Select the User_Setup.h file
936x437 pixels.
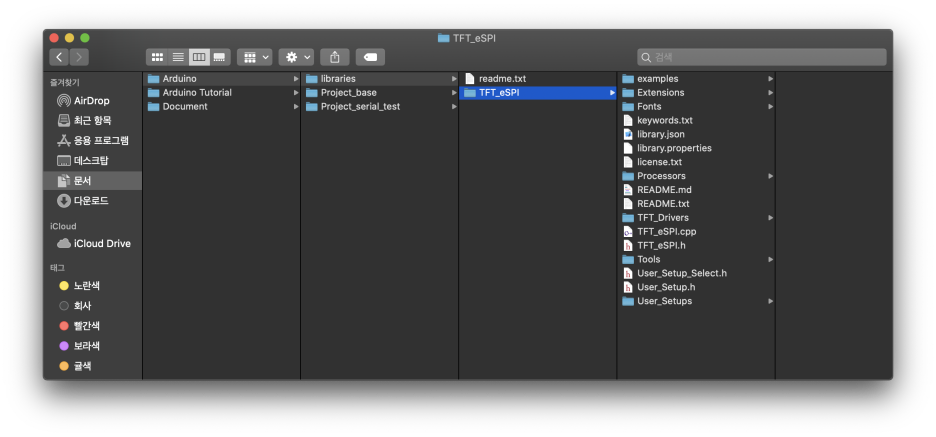[x=696, y=287]
